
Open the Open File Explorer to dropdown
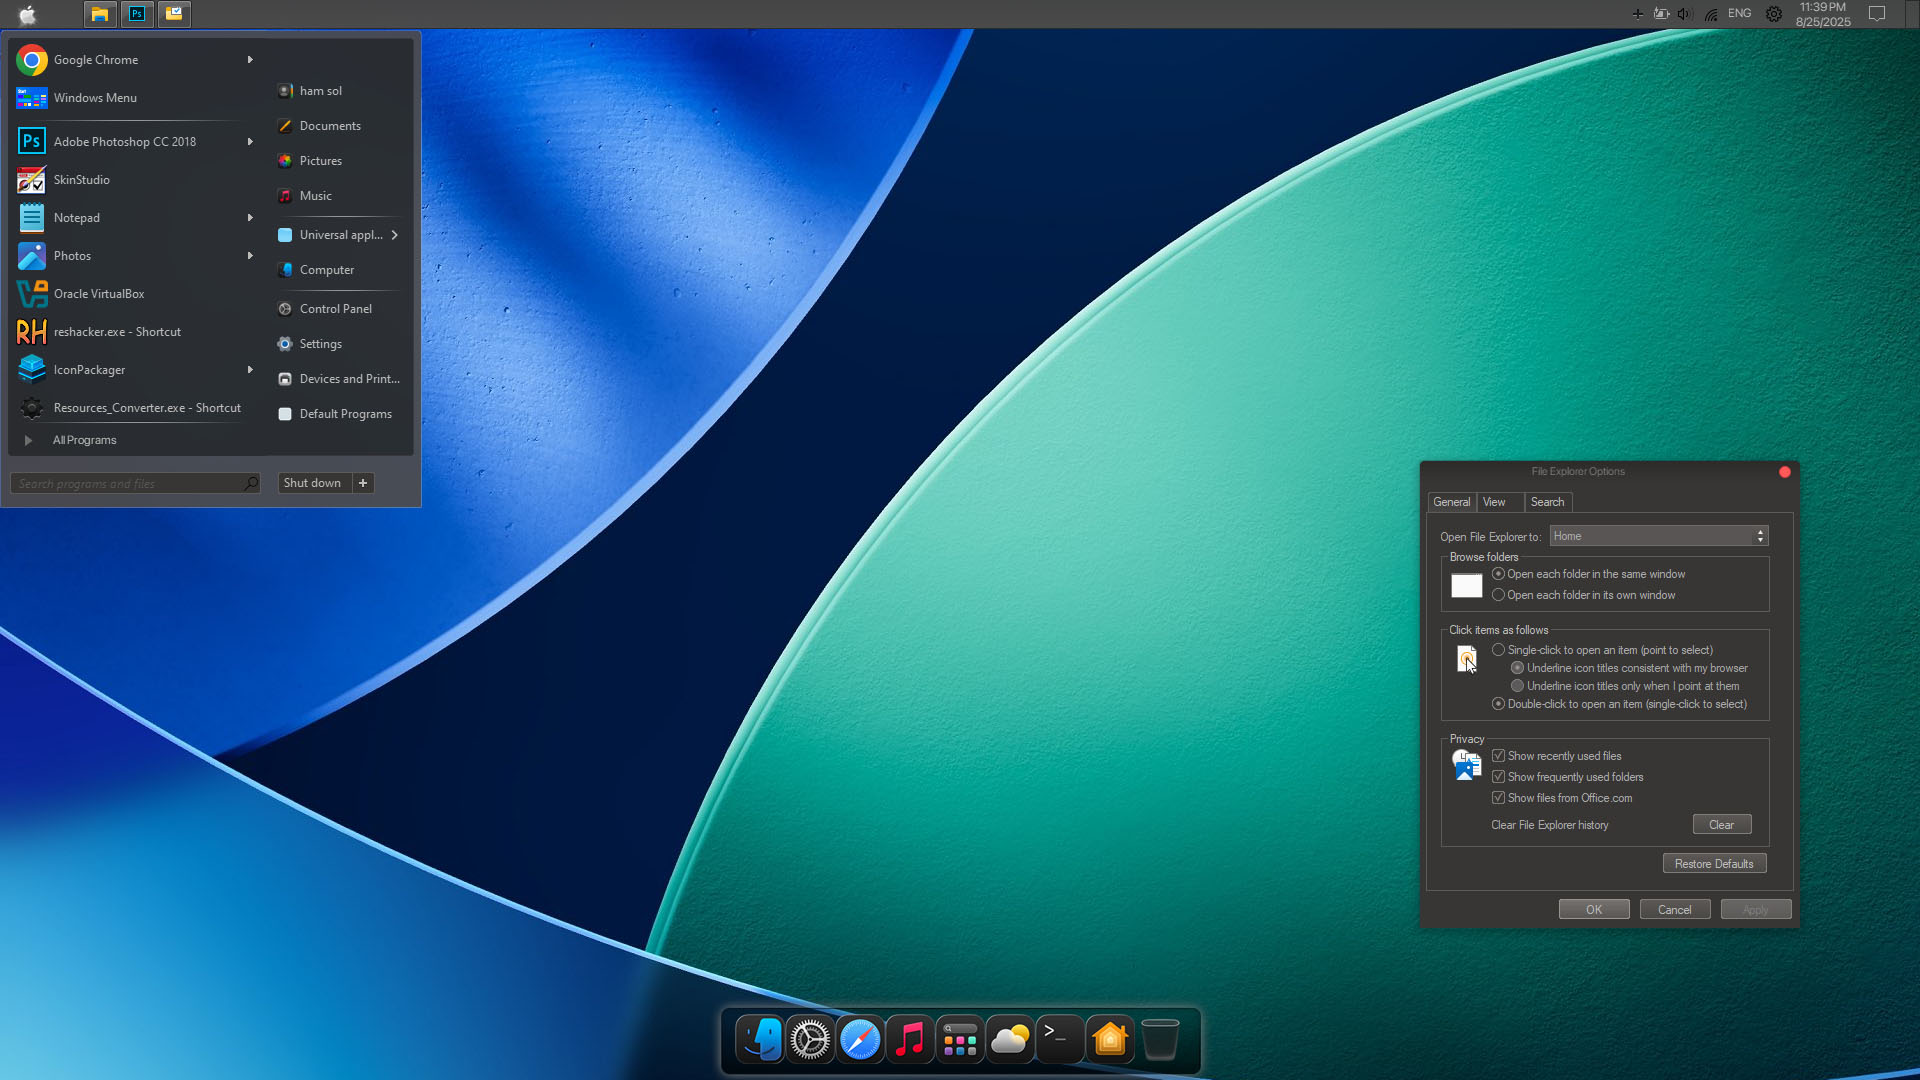point(1658,536)
